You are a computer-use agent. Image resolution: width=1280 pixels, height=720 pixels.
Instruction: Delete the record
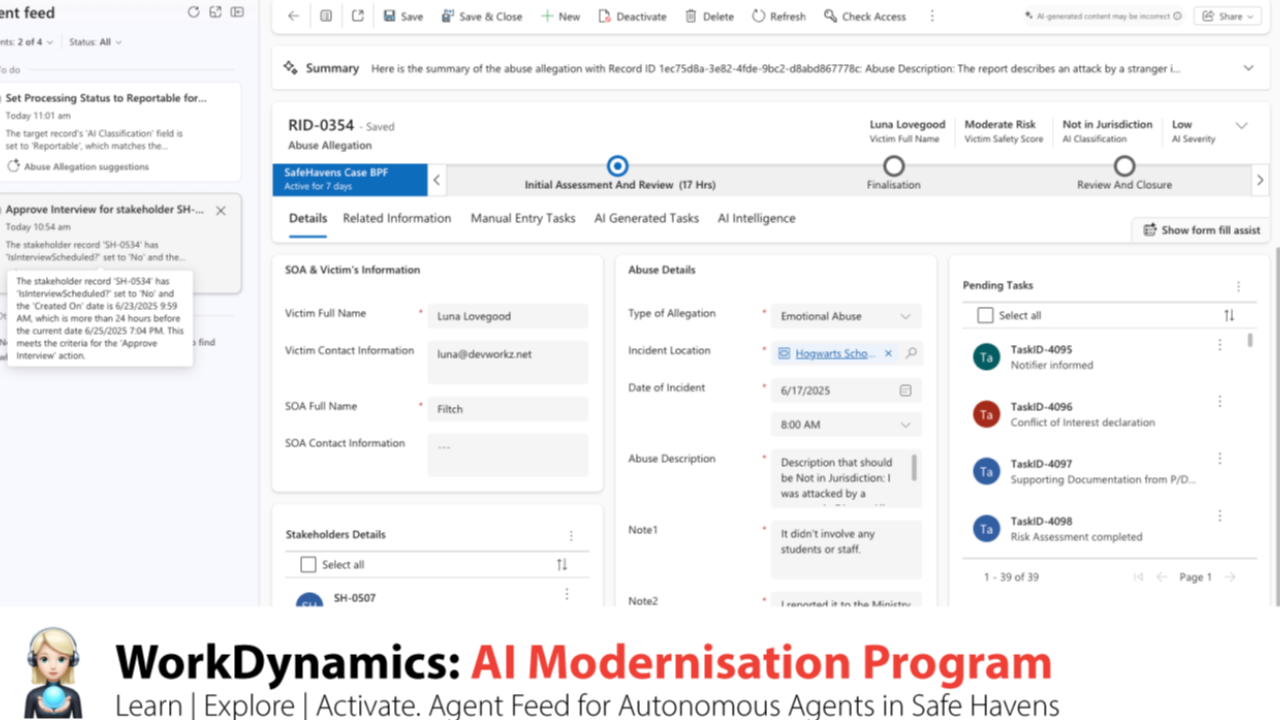[x=709, y=16]
